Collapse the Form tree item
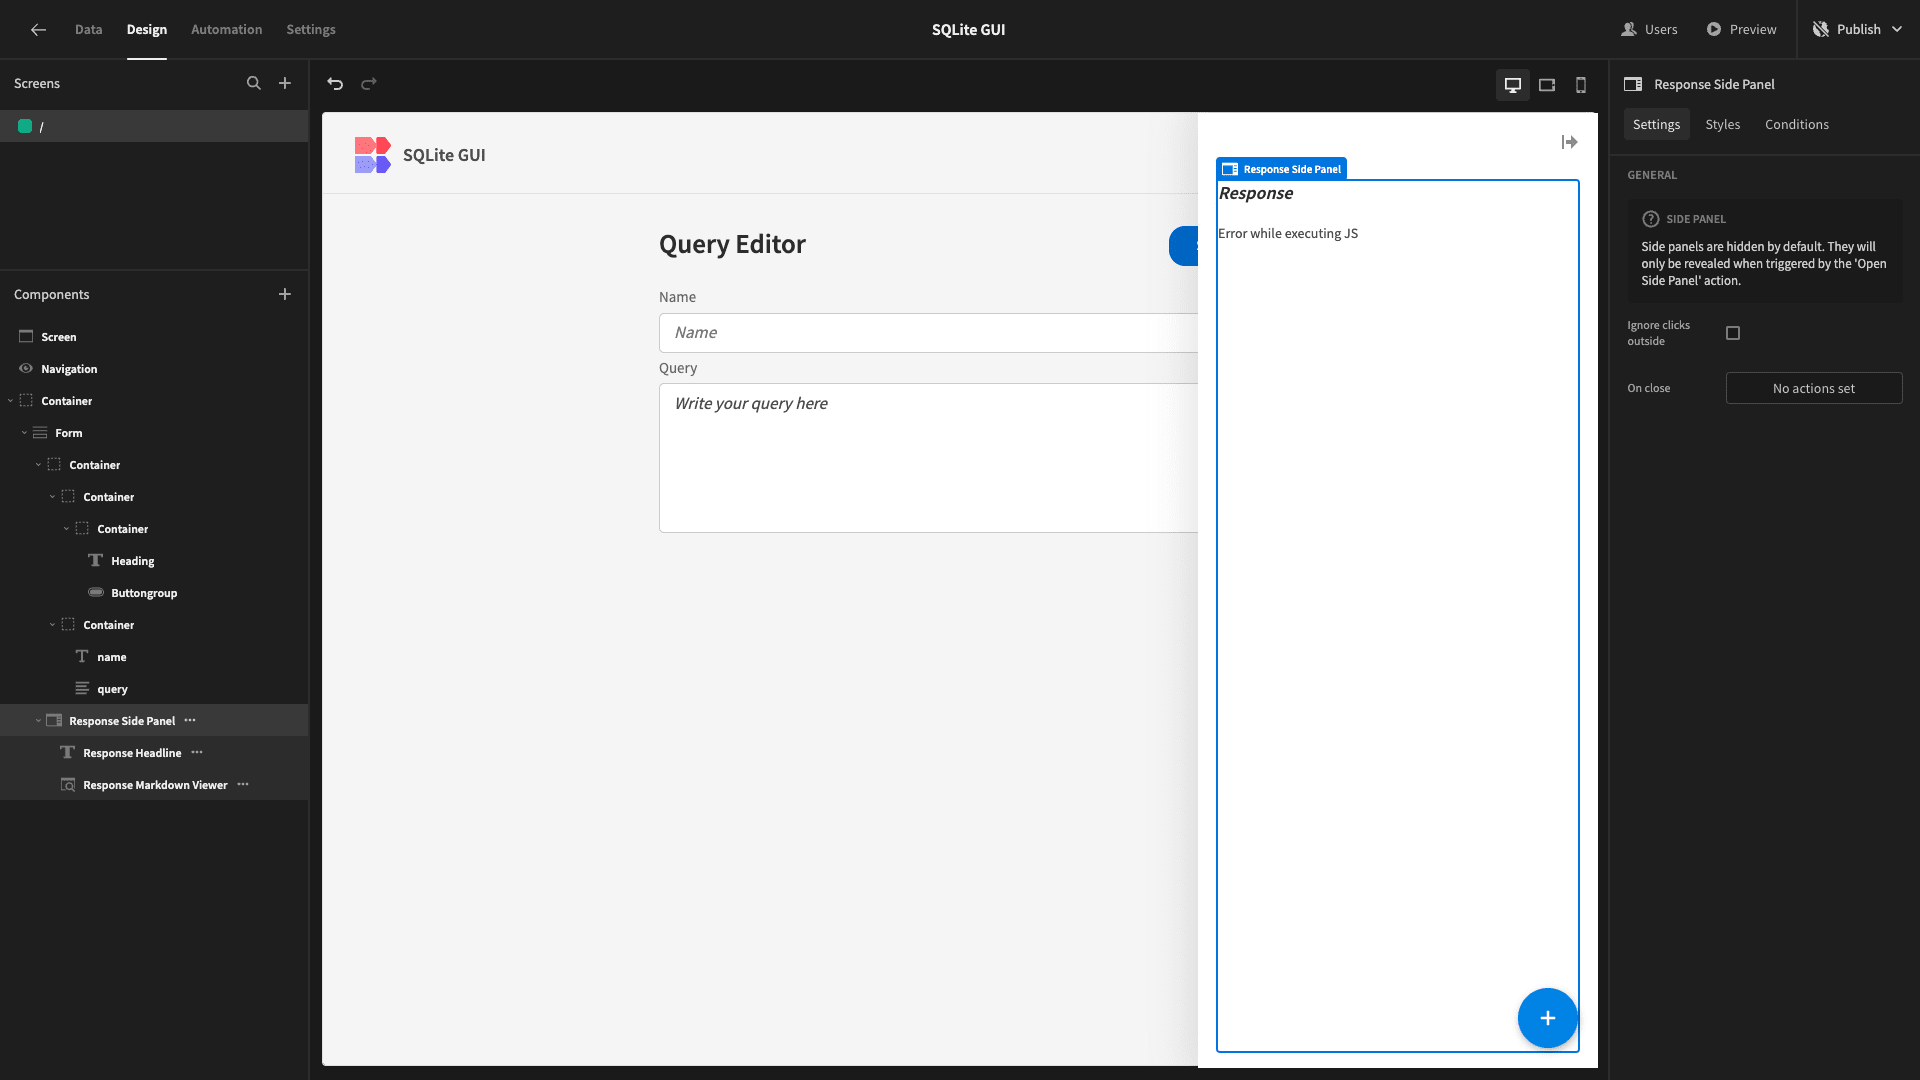The image size is (1920, 1080). coord(25,433)
